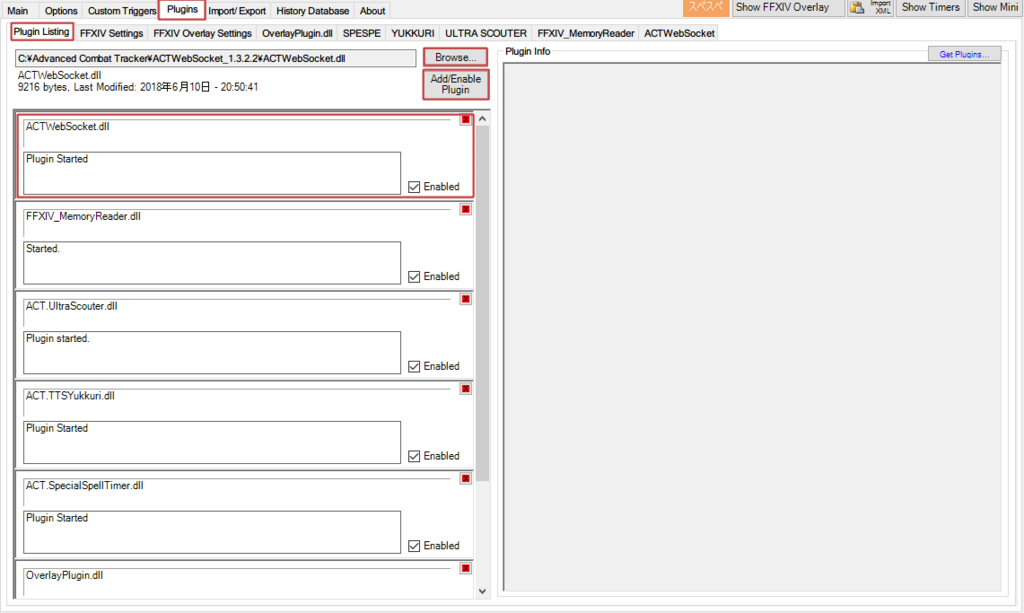This screenshot has width=1024, height=613.
Task: Click the plugin file path field
Action: pos(216,58)
